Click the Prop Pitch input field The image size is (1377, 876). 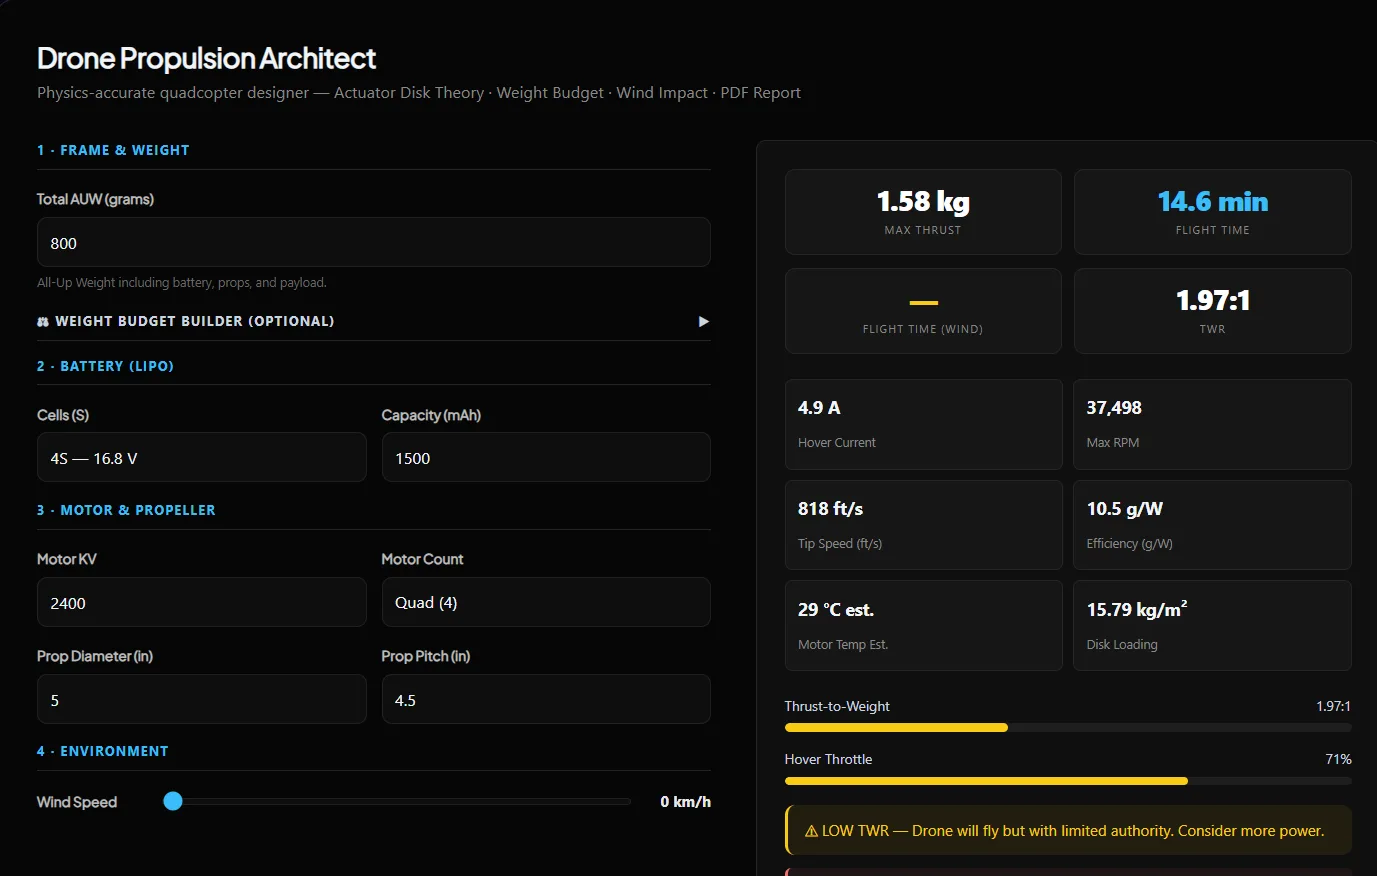(x=545, y=699)
